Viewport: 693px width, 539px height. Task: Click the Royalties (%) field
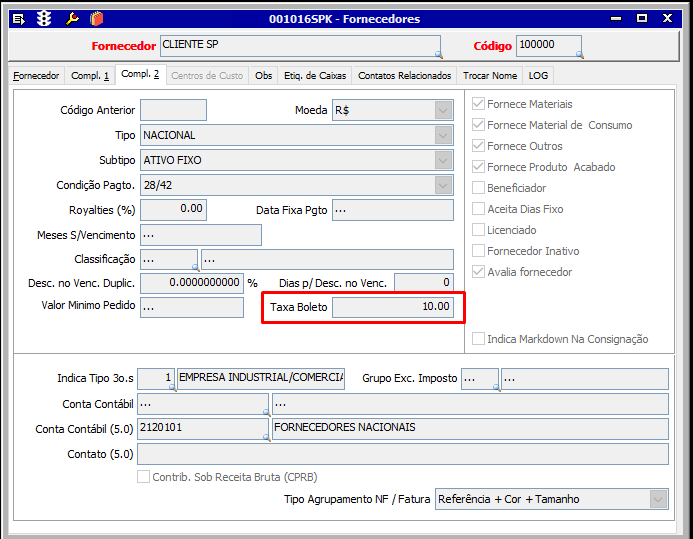tap(173, 210)
